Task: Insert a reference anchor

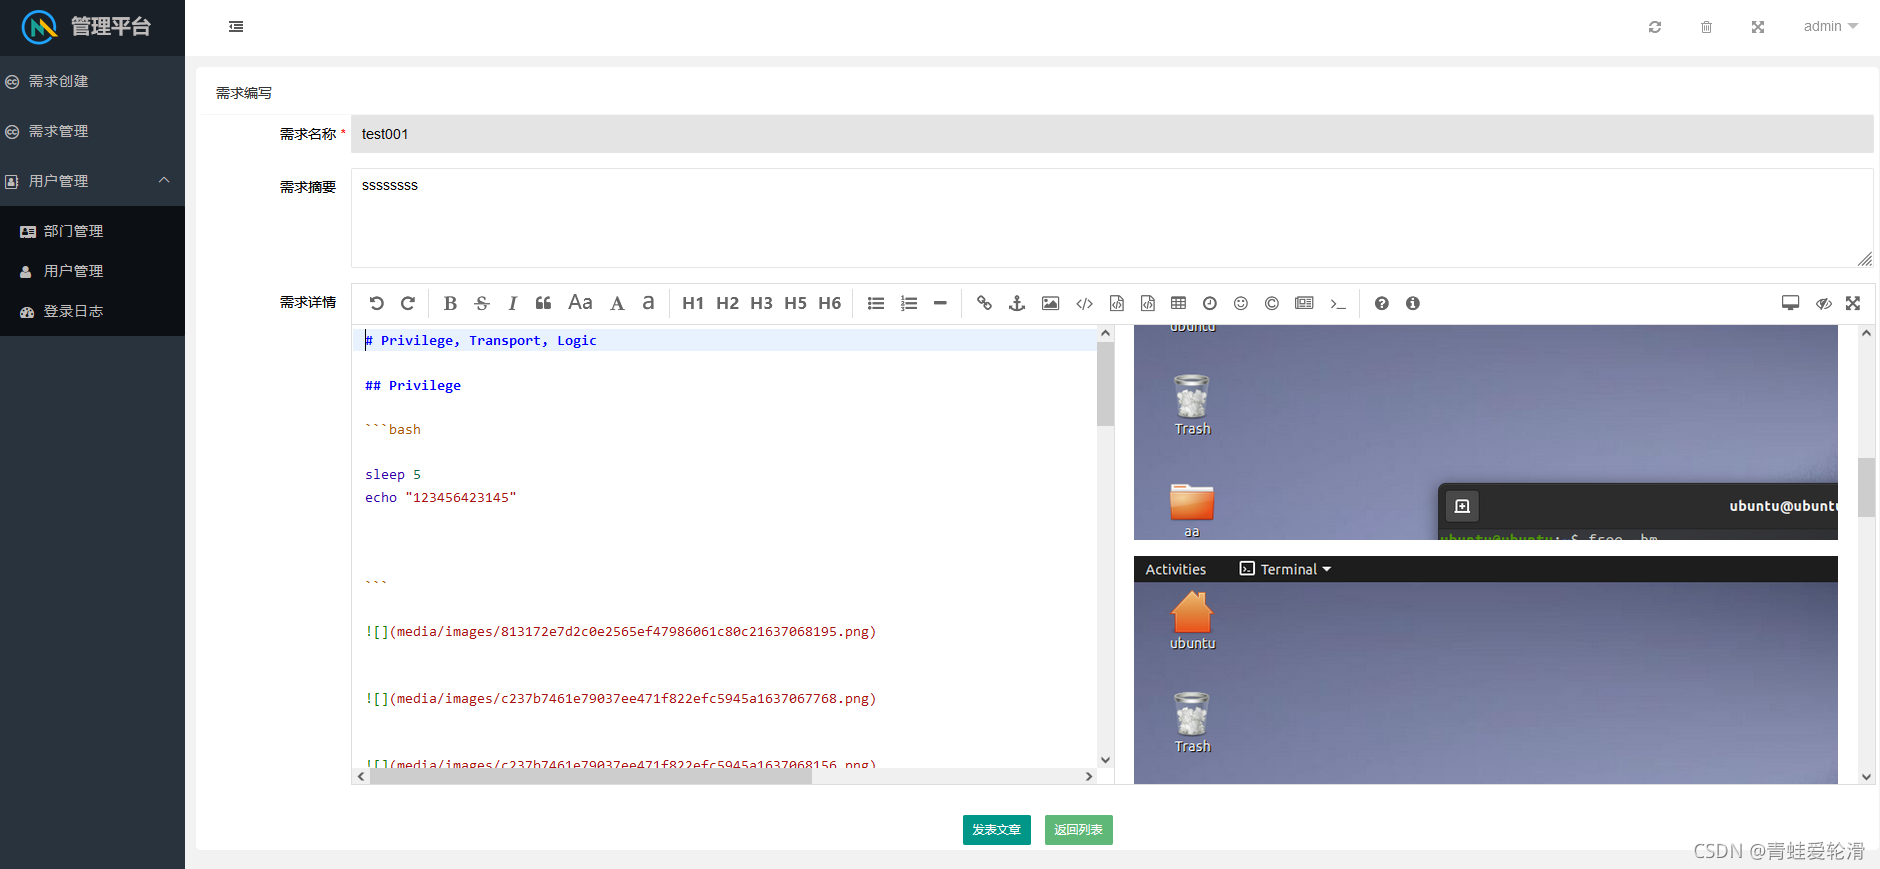Action: tap(1017, 303)
